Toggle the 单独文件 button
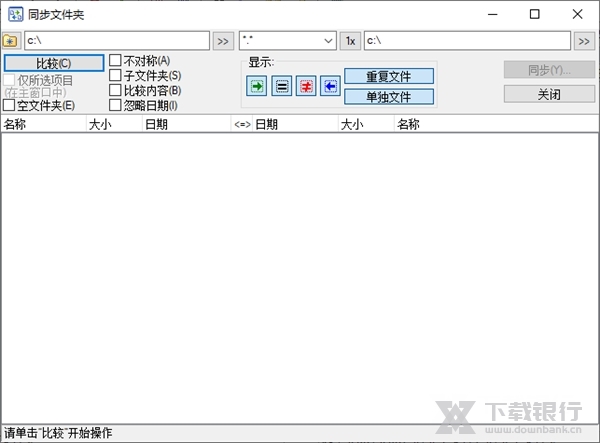The image size is (600, 443). (389, 96)
